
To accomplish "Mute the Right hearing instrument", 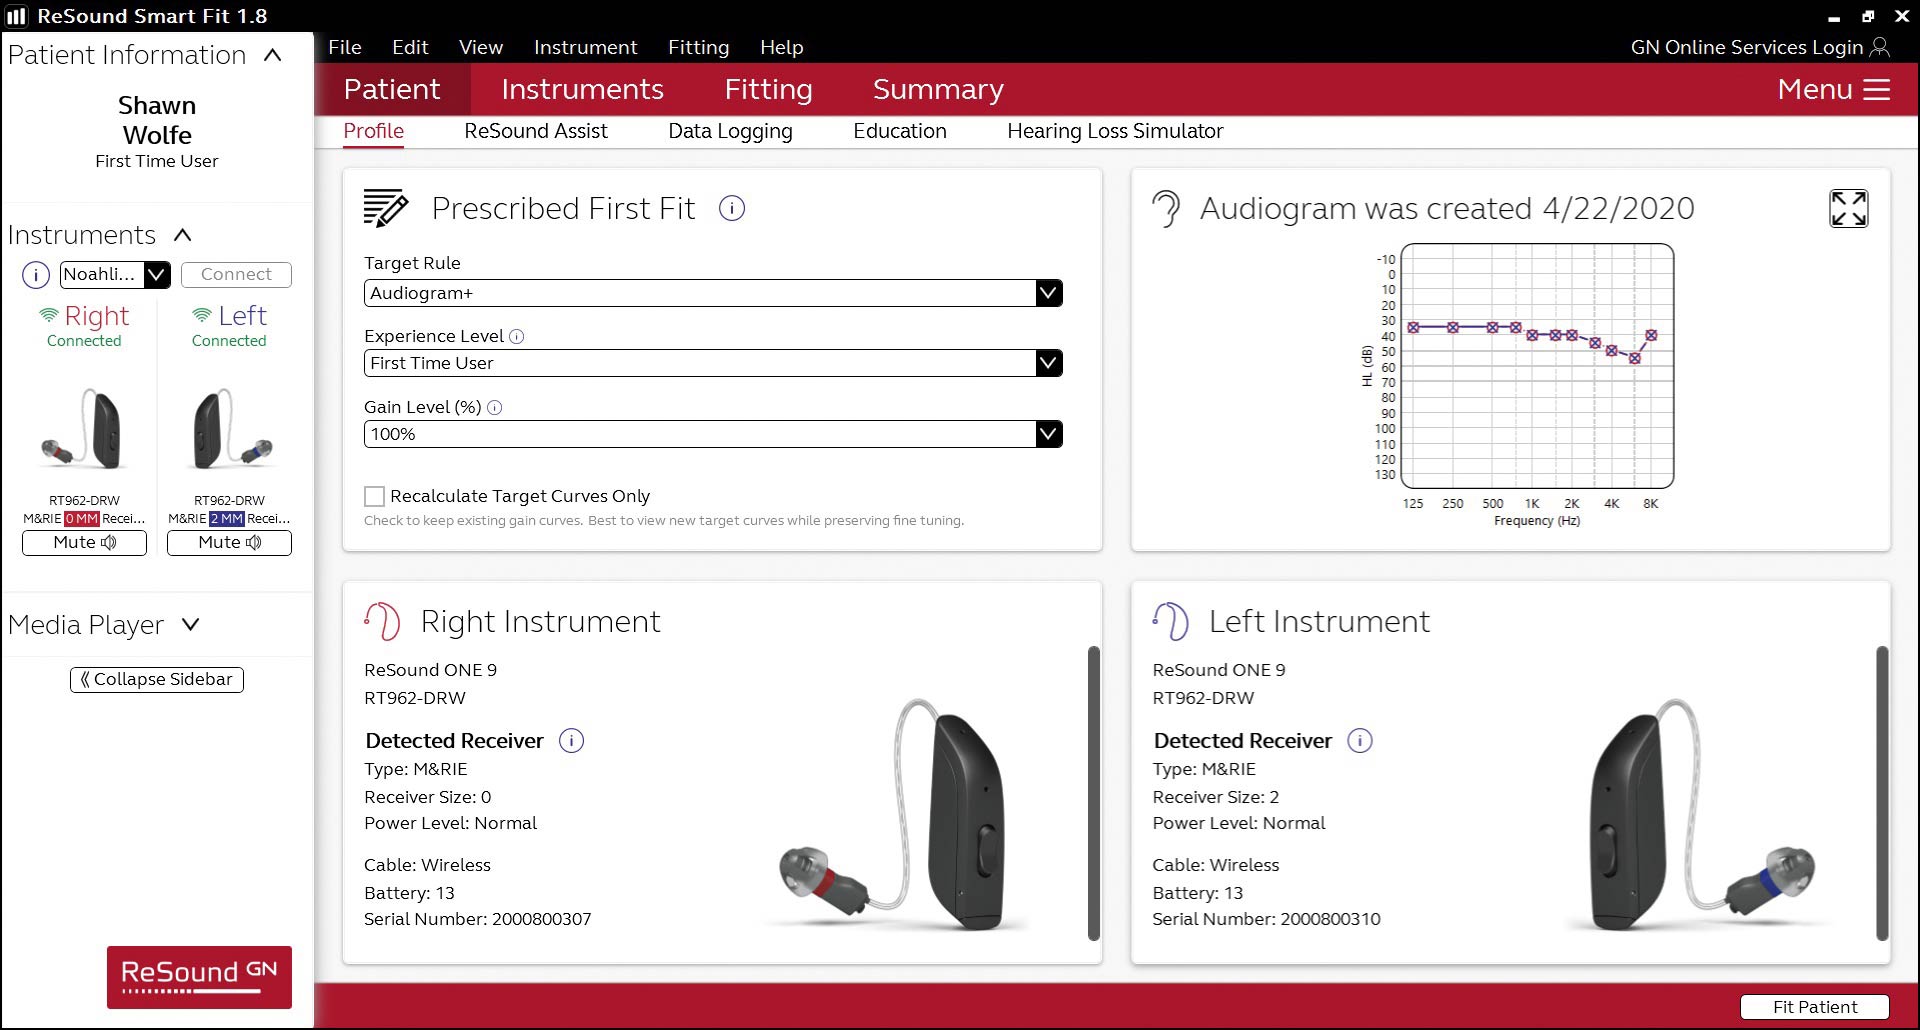I will (x=85, y=543).
